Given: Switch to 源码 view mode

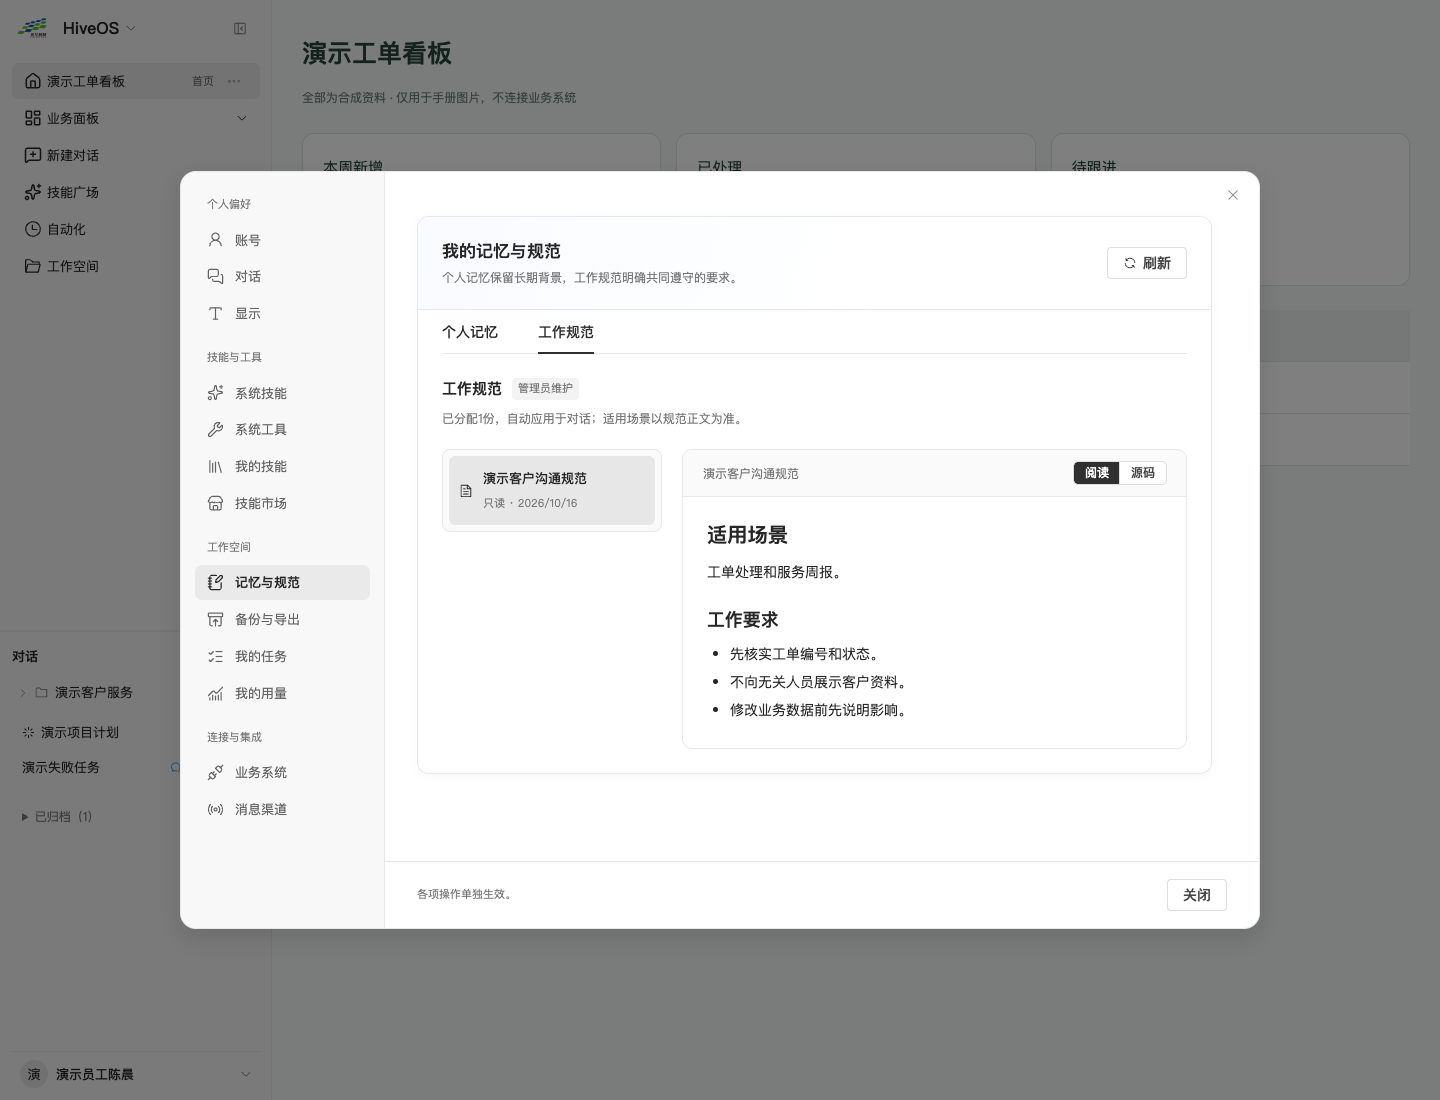Looking at the screenshot, I should pyautogui.click(x=1143, y=473).
